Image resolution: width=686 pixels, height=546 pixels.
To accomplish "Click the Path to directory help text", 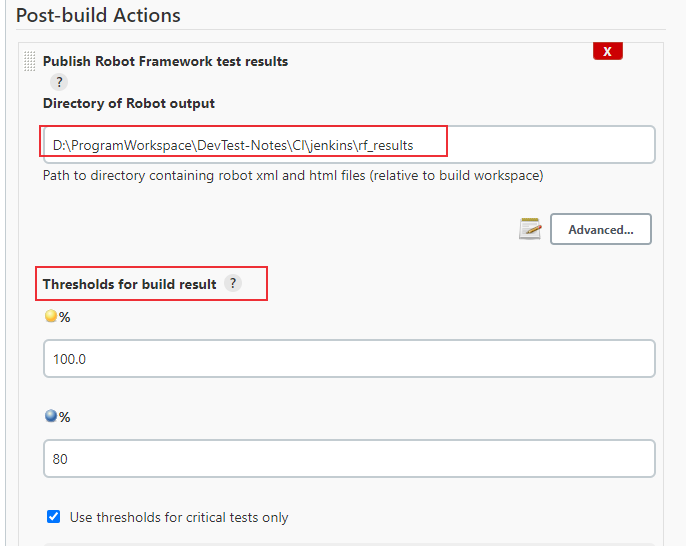I will pyautogui.click(x=293, y=175).
